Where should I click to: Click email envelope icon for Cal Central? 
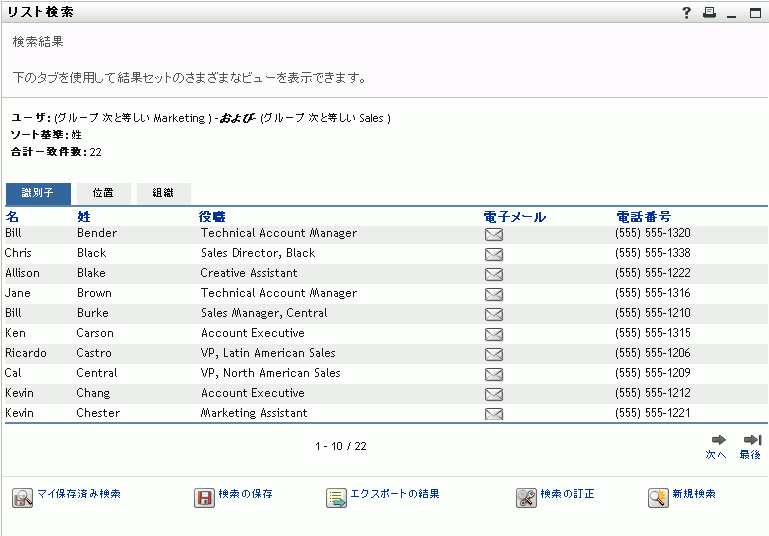click(x=494, y=375)
